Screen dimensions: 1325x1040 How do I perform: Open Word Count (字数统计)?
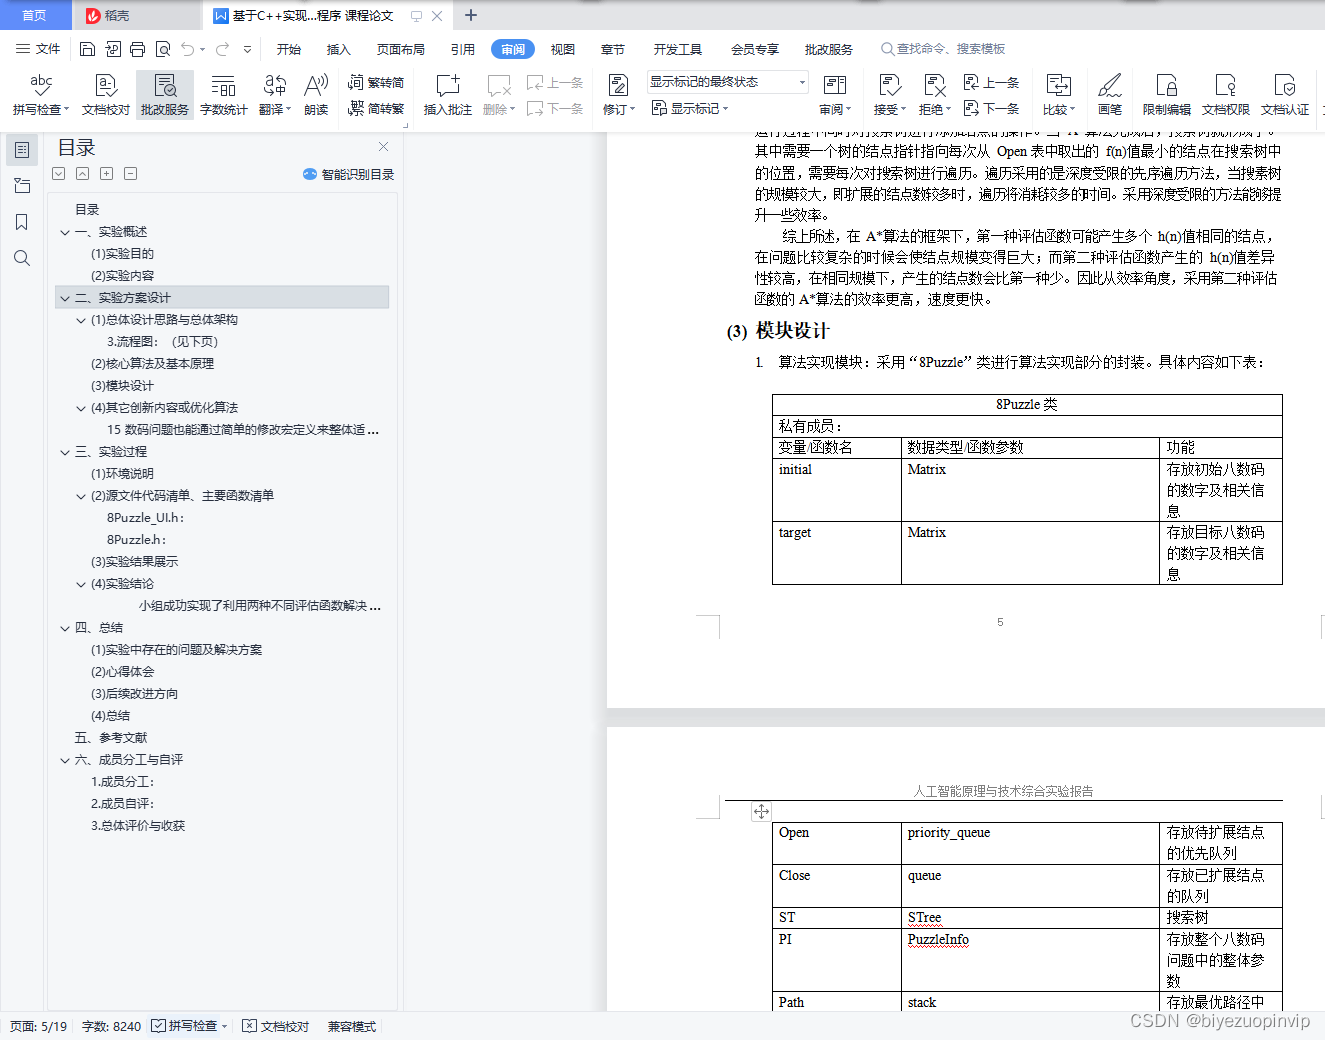(x=223, y=95)
